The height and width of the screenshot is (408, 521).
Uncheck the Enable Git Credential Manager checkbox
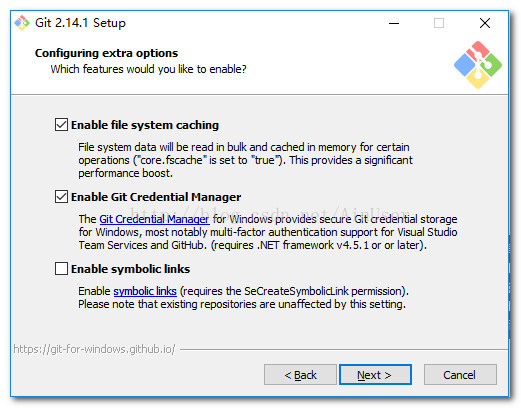(61, 197)
